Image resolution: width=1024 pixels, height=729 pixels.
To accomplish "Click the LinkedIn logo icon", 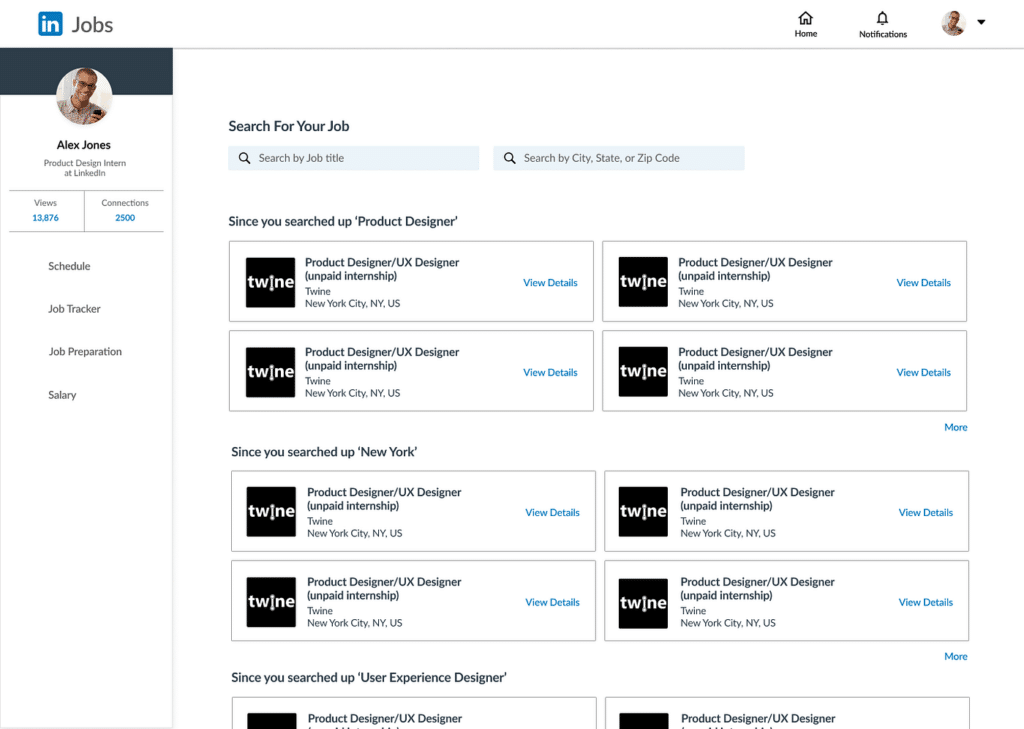I will 50,24.
